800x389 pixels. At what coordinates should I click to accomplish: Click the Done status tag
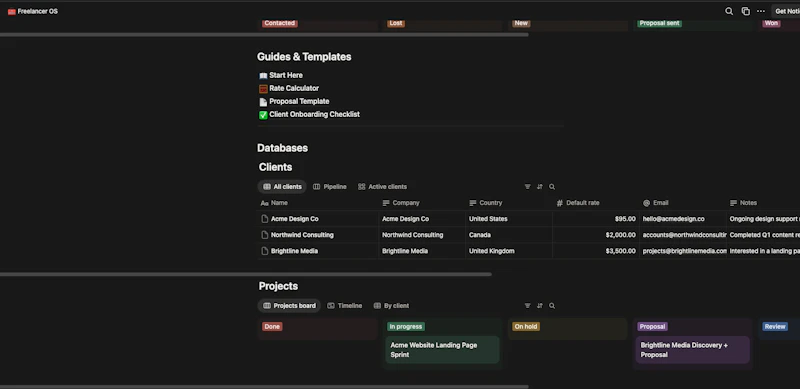point(272,327)
